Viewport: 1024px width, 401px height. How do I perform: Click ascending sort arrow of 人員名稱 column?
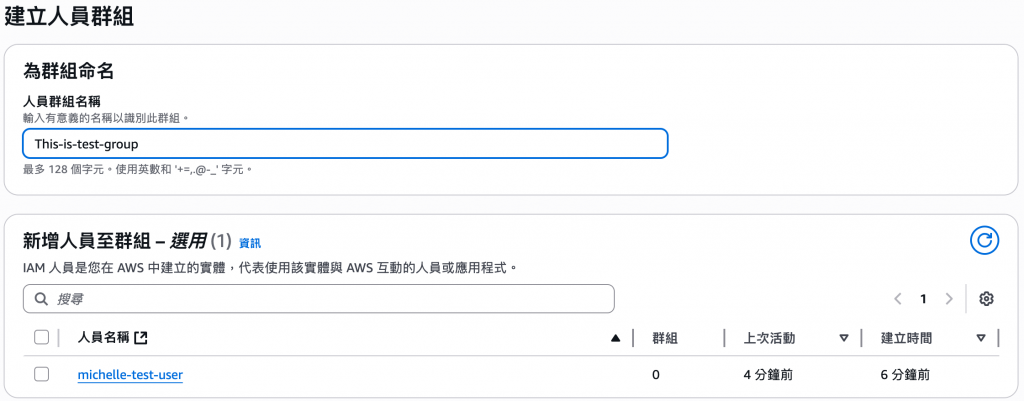point(615,338)
